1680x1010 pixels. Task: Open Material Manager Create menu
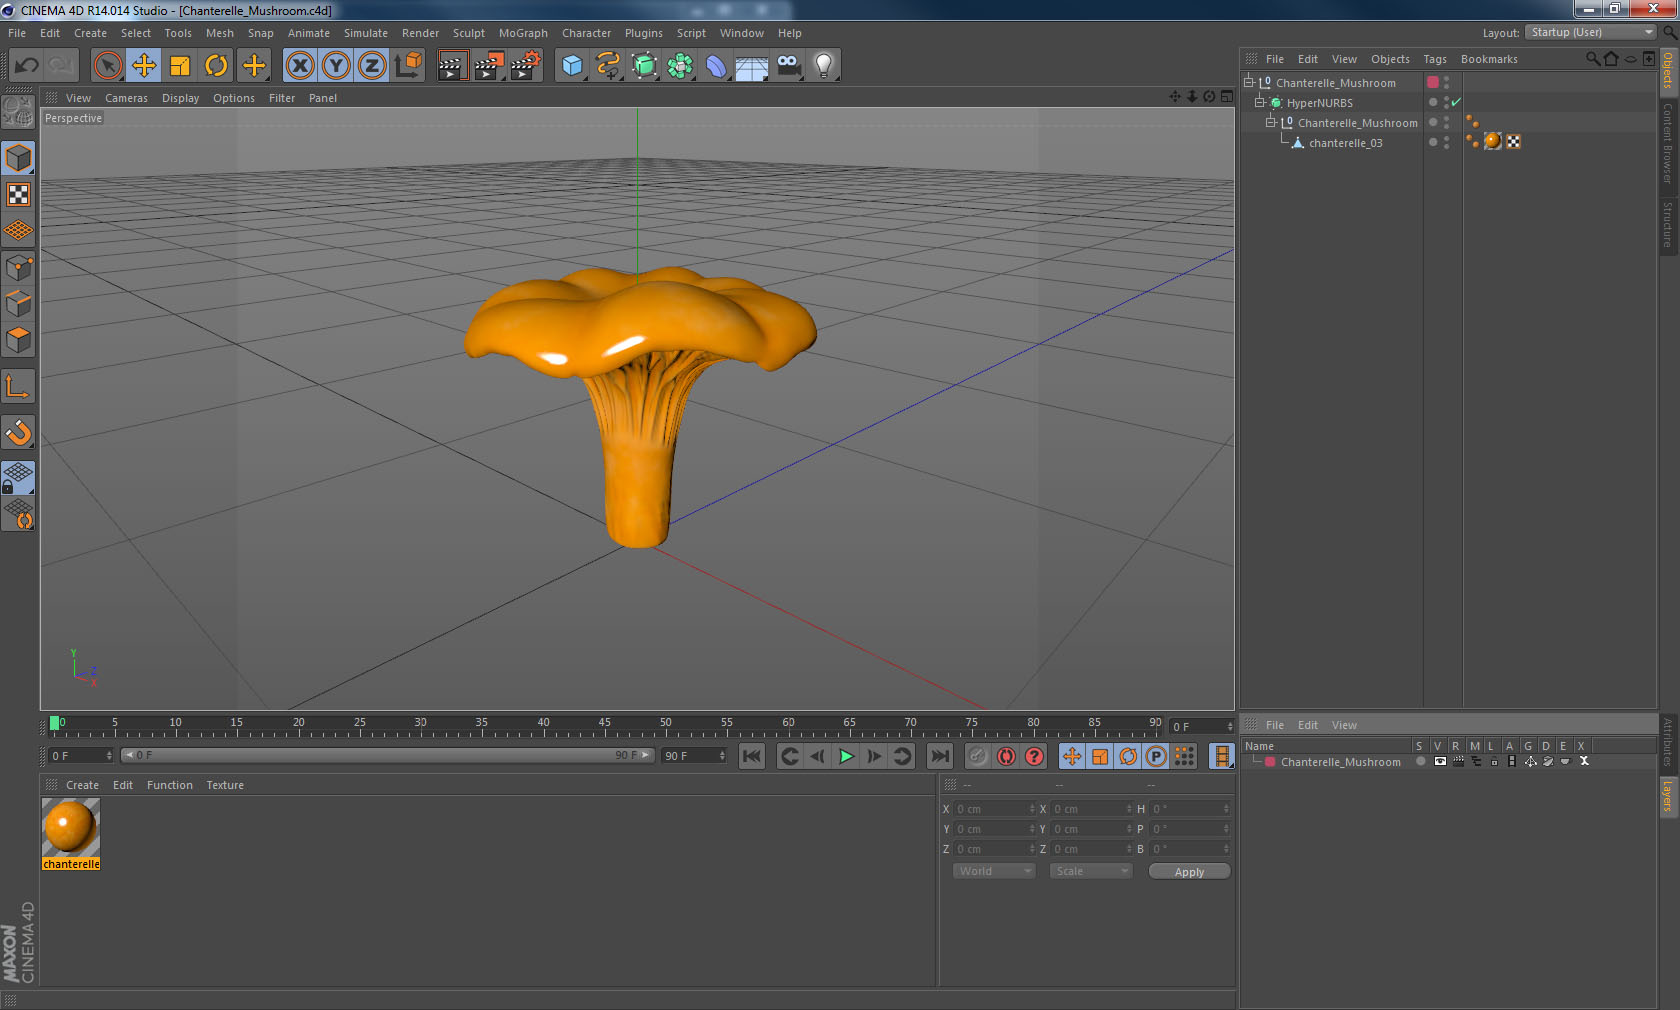[82, 785]
